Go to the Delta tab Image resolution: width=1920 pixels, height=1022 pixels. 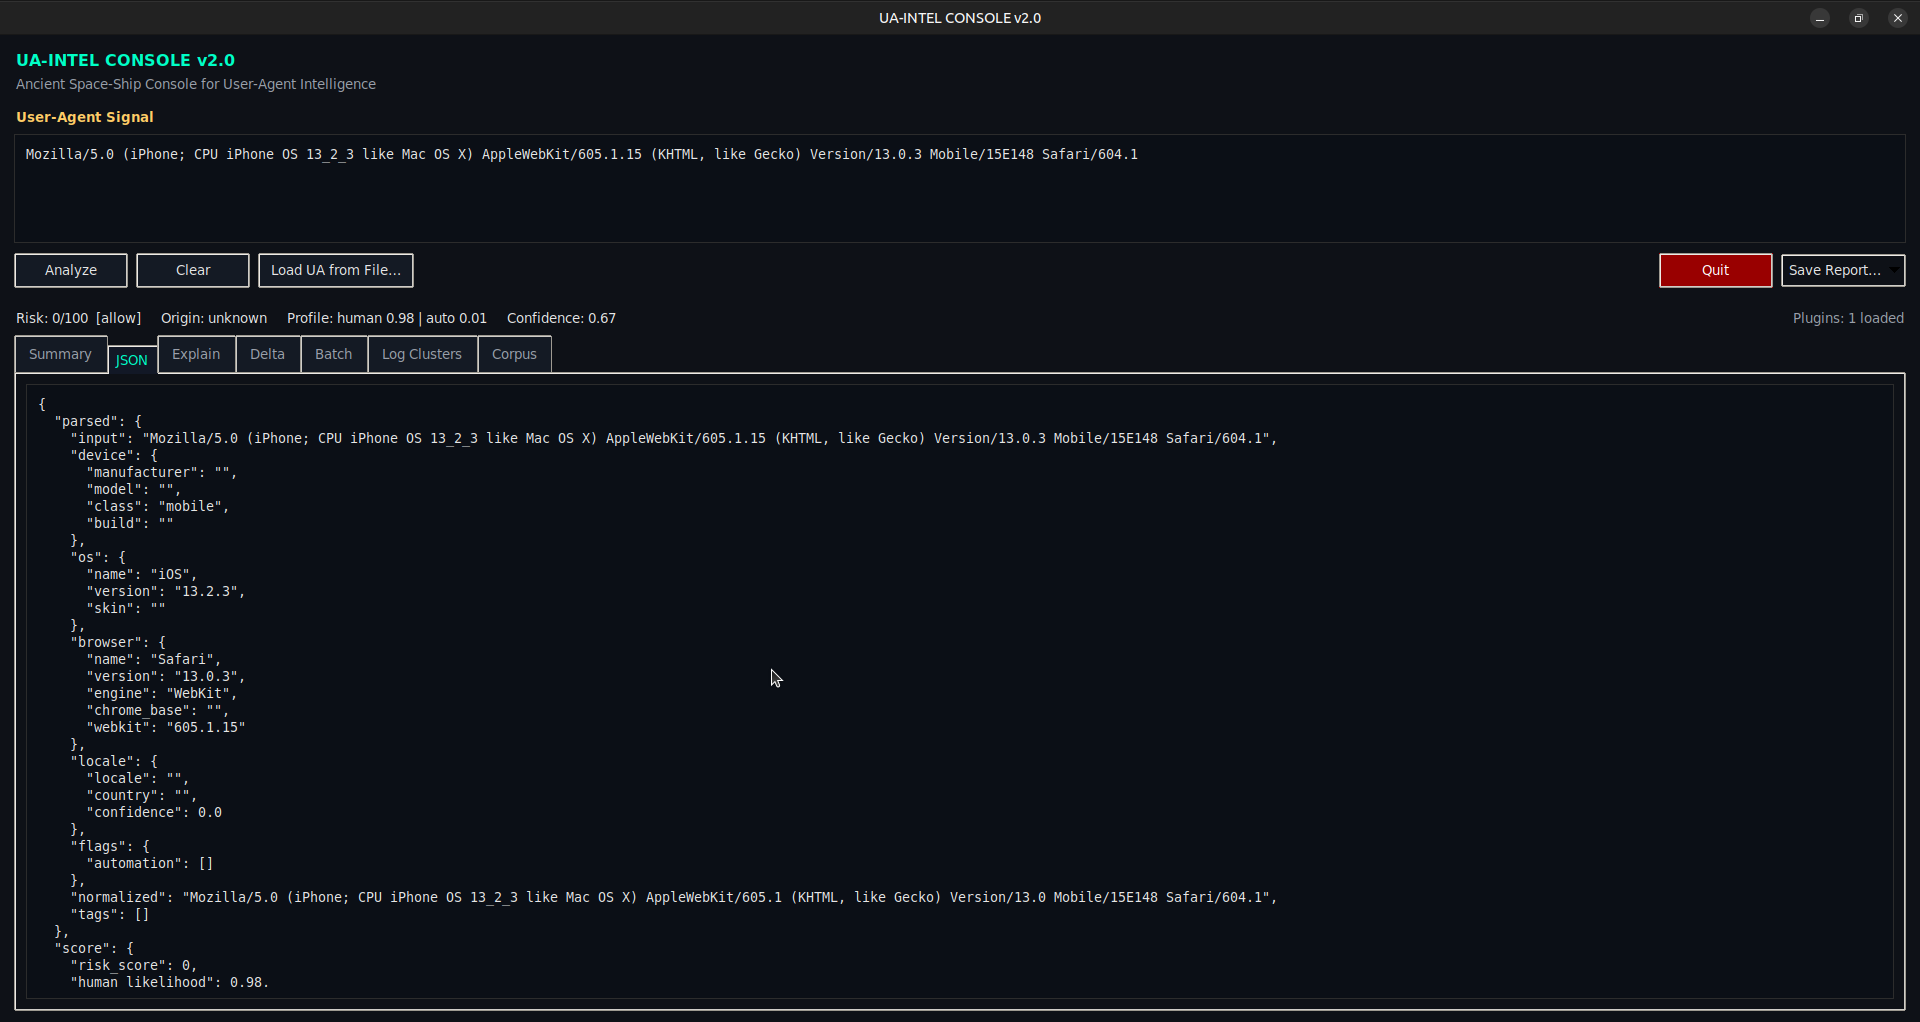pos(267,354)
